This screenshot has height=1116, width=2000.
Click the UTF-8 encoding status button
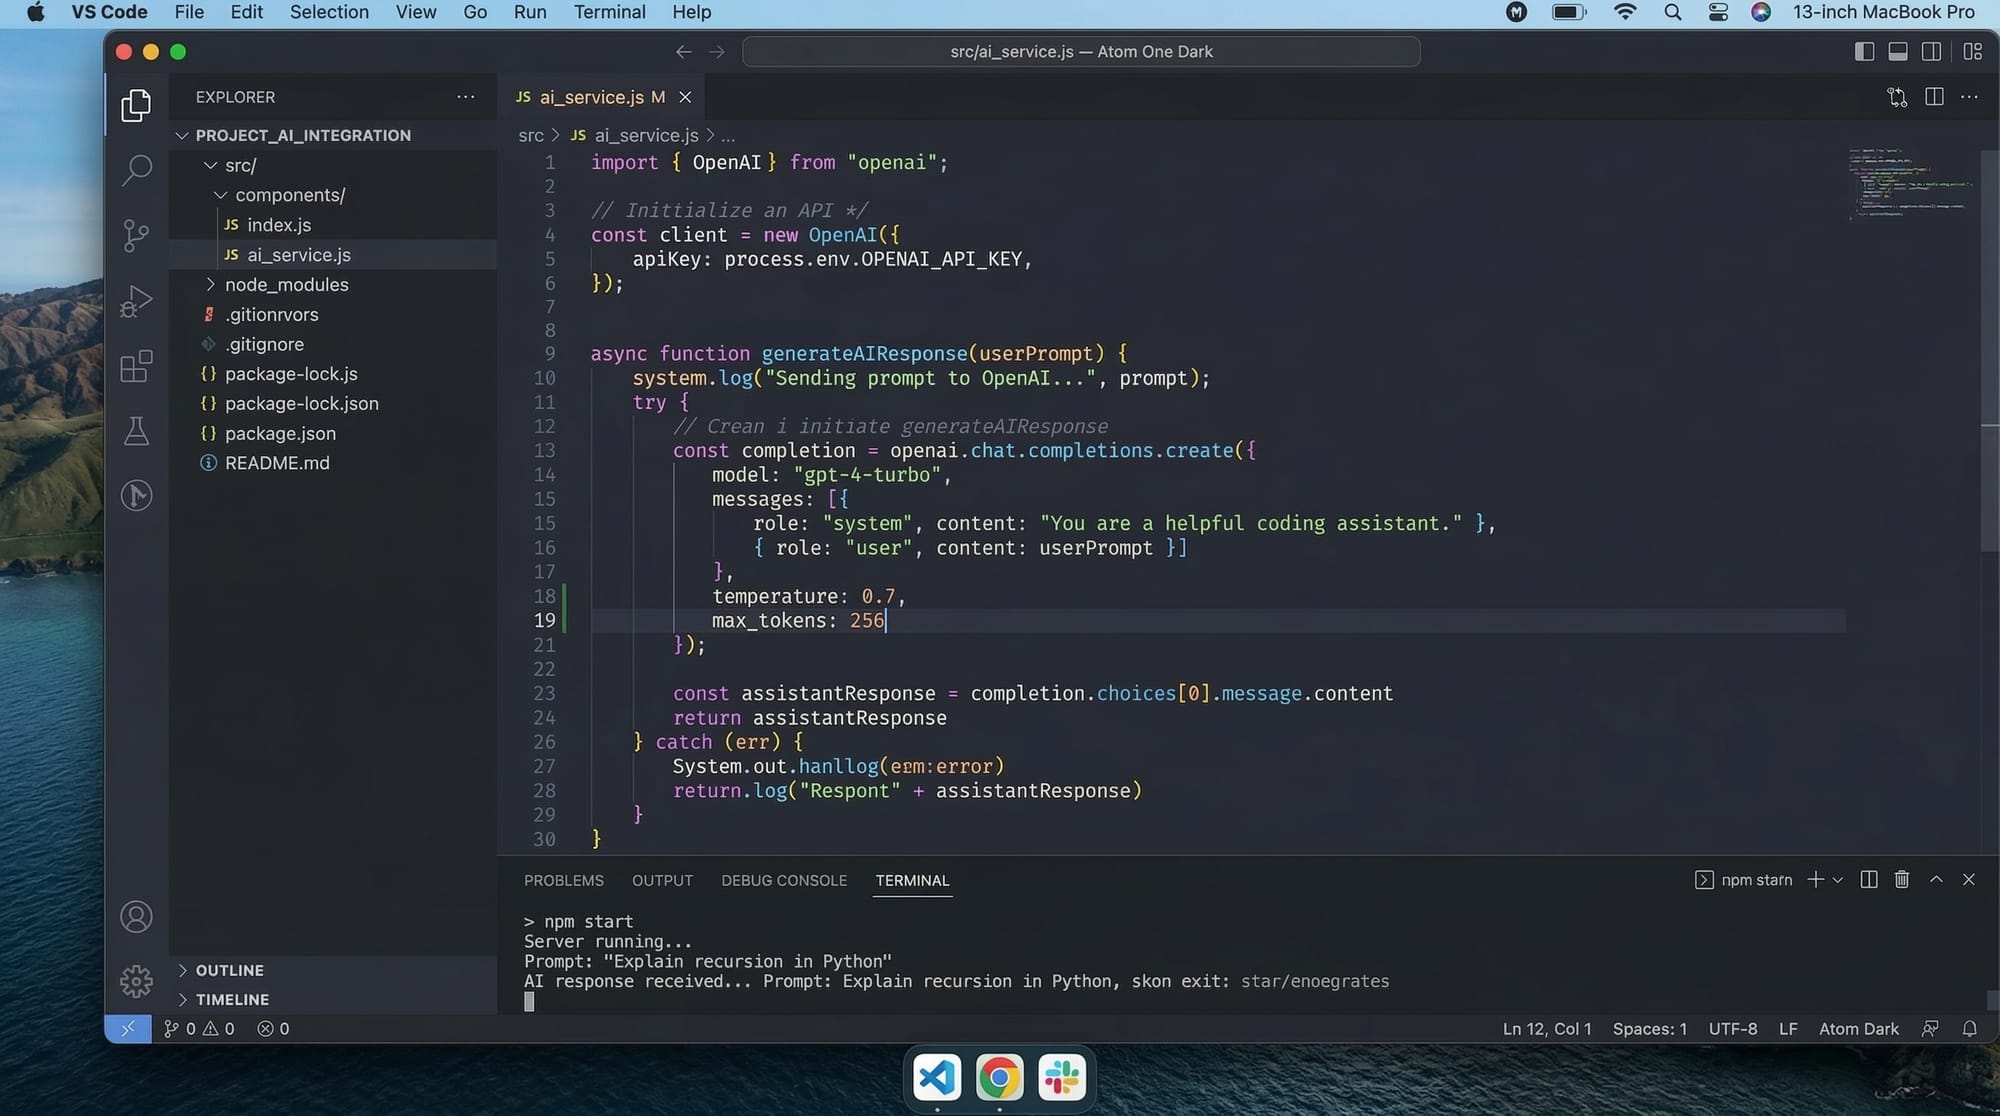coord(1732,1029)
